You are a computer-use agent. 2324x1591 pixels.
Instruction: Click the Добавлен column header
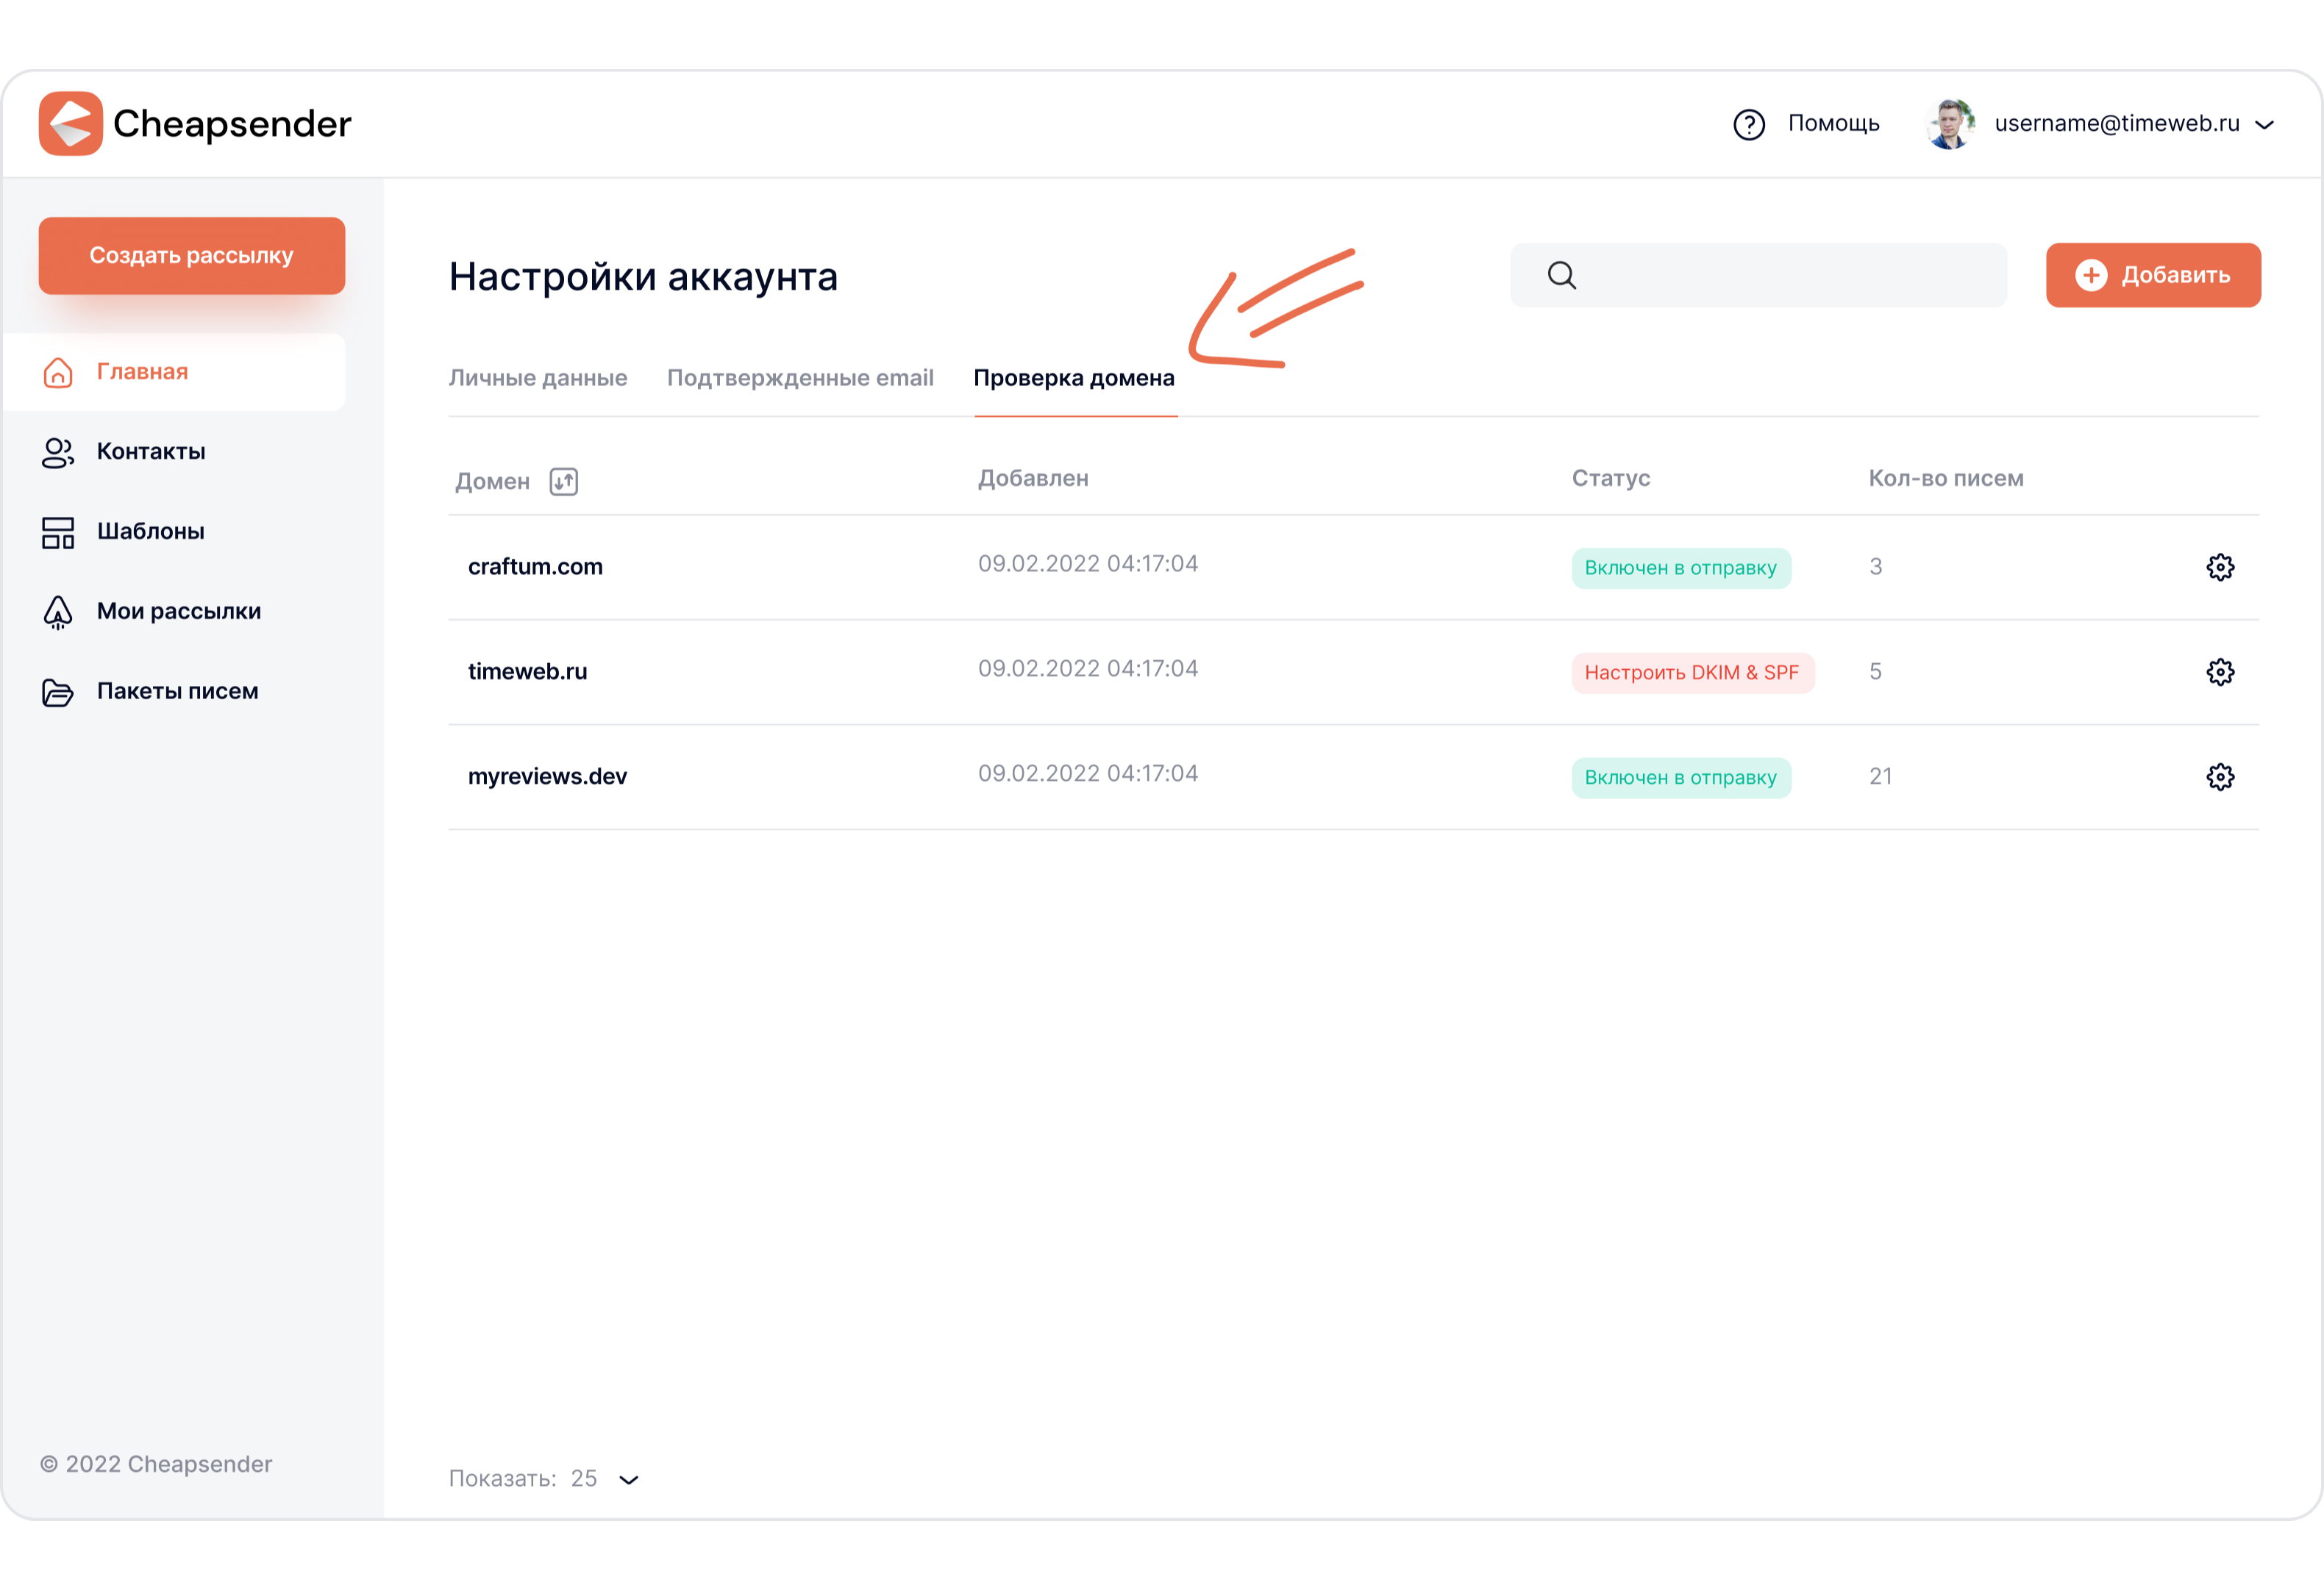pyautogui.click(x=1033, y=479)
